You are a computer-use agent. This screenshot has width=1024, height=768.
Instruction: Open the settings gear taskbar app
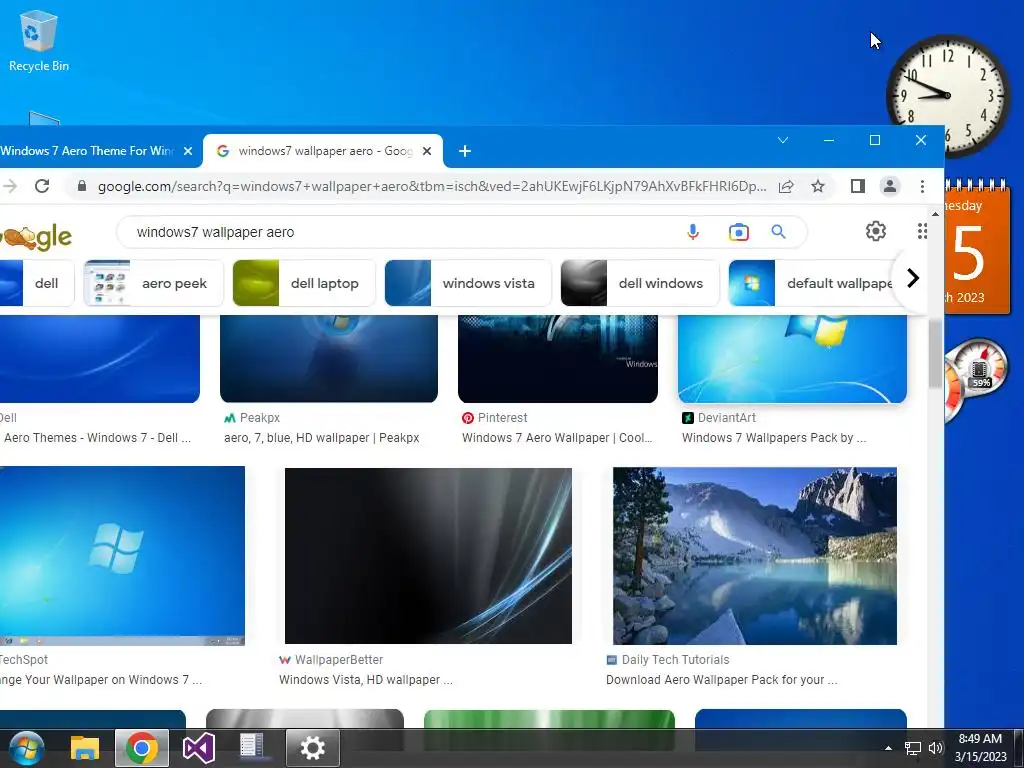pyautogui.click(x=312, y=748)
